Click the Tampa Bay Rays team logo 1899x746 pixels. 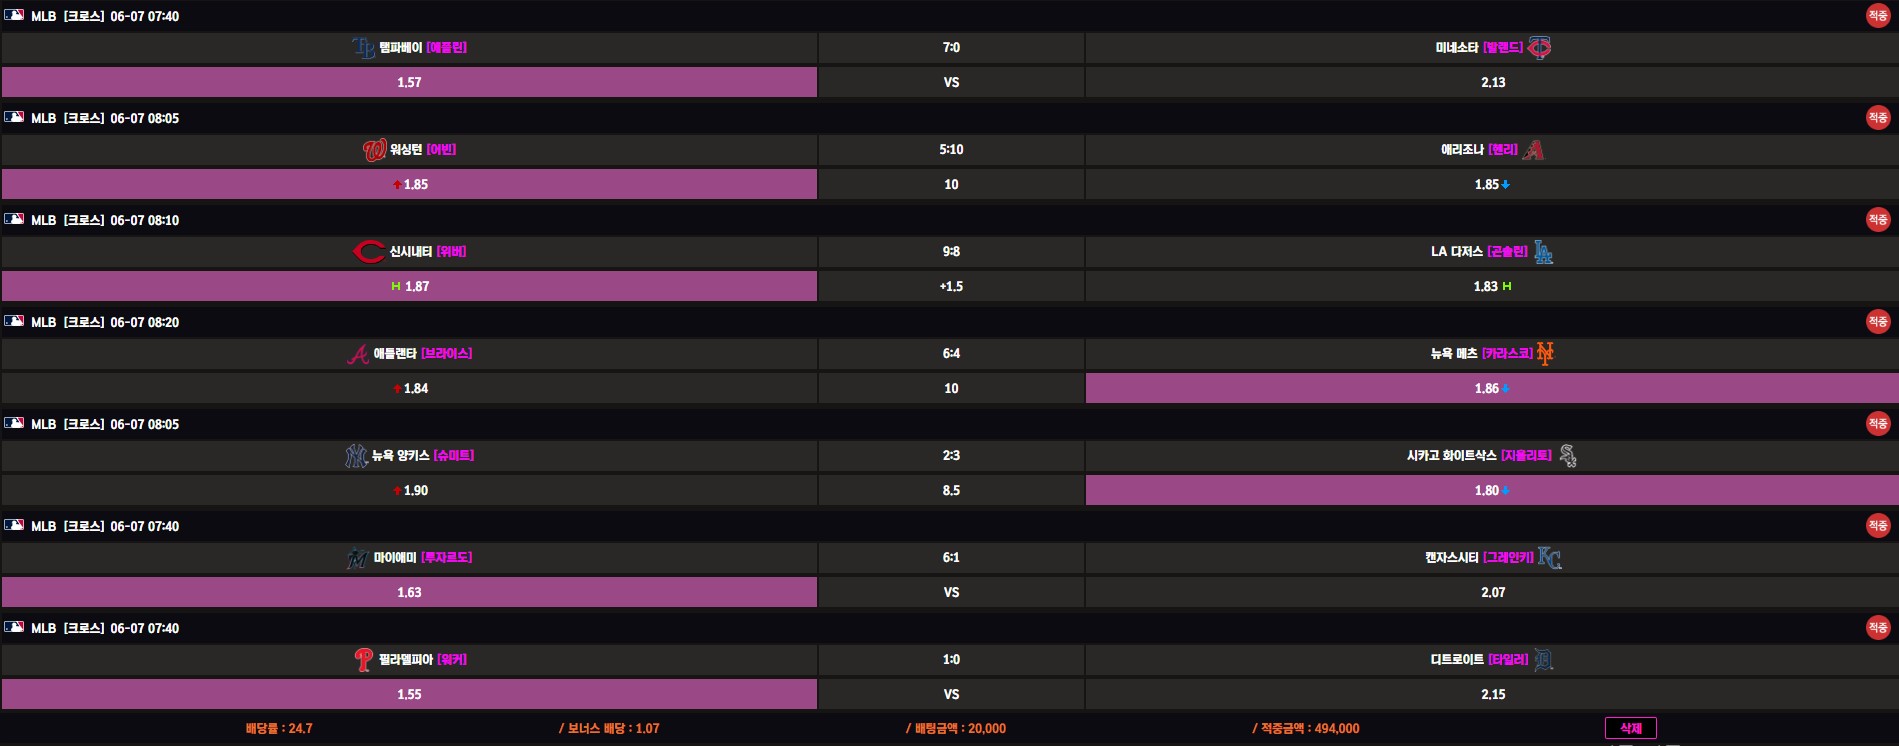364,48
